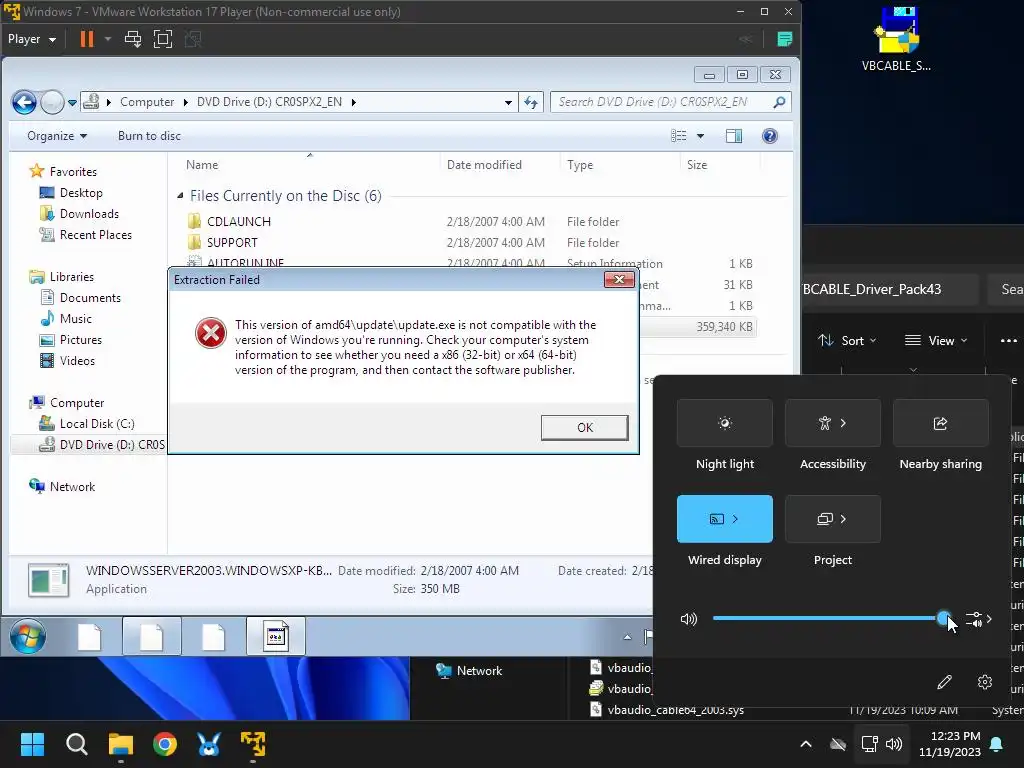Sort by Name column header
1024x768 pixels.
click(202, 165)
